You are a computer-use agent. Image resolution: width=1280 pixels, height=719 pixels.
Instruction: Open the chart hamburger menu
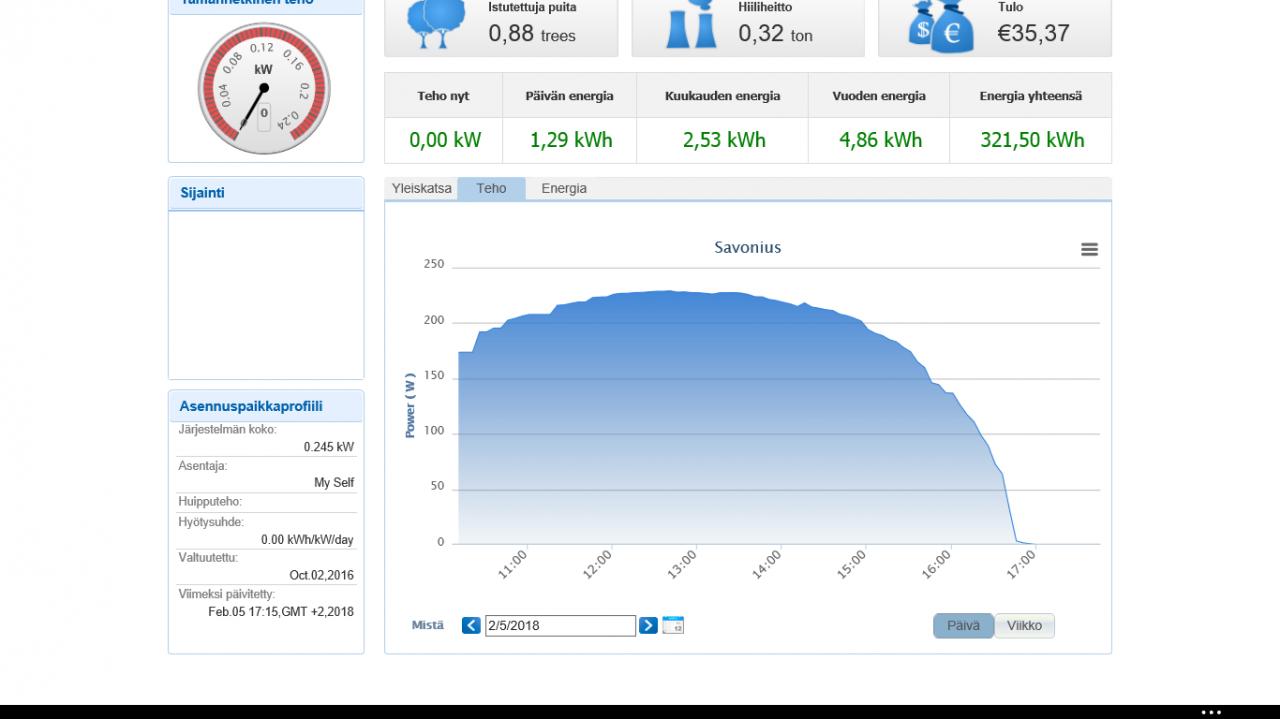pyautogui.click(x=1089, y=249)
